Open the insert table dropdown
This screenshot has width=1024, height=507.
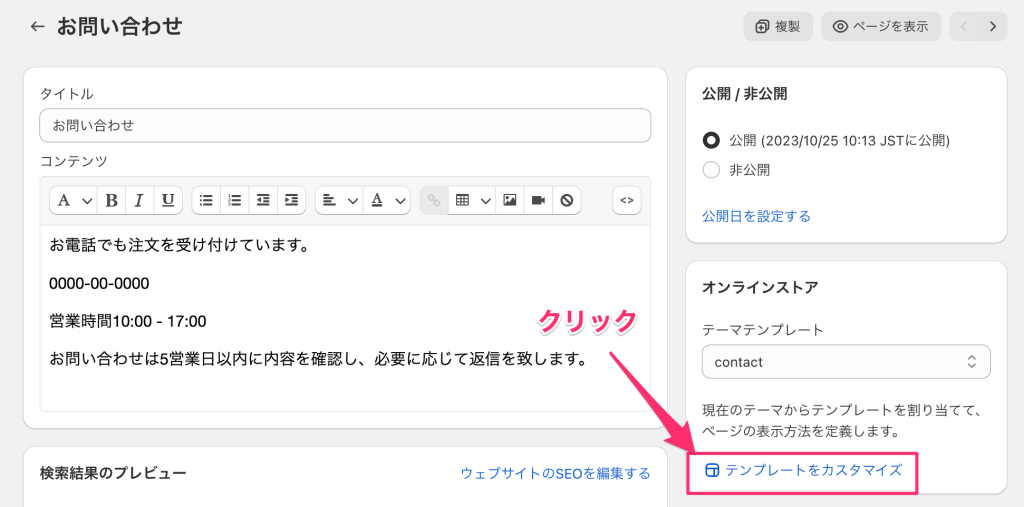[472, 201]
